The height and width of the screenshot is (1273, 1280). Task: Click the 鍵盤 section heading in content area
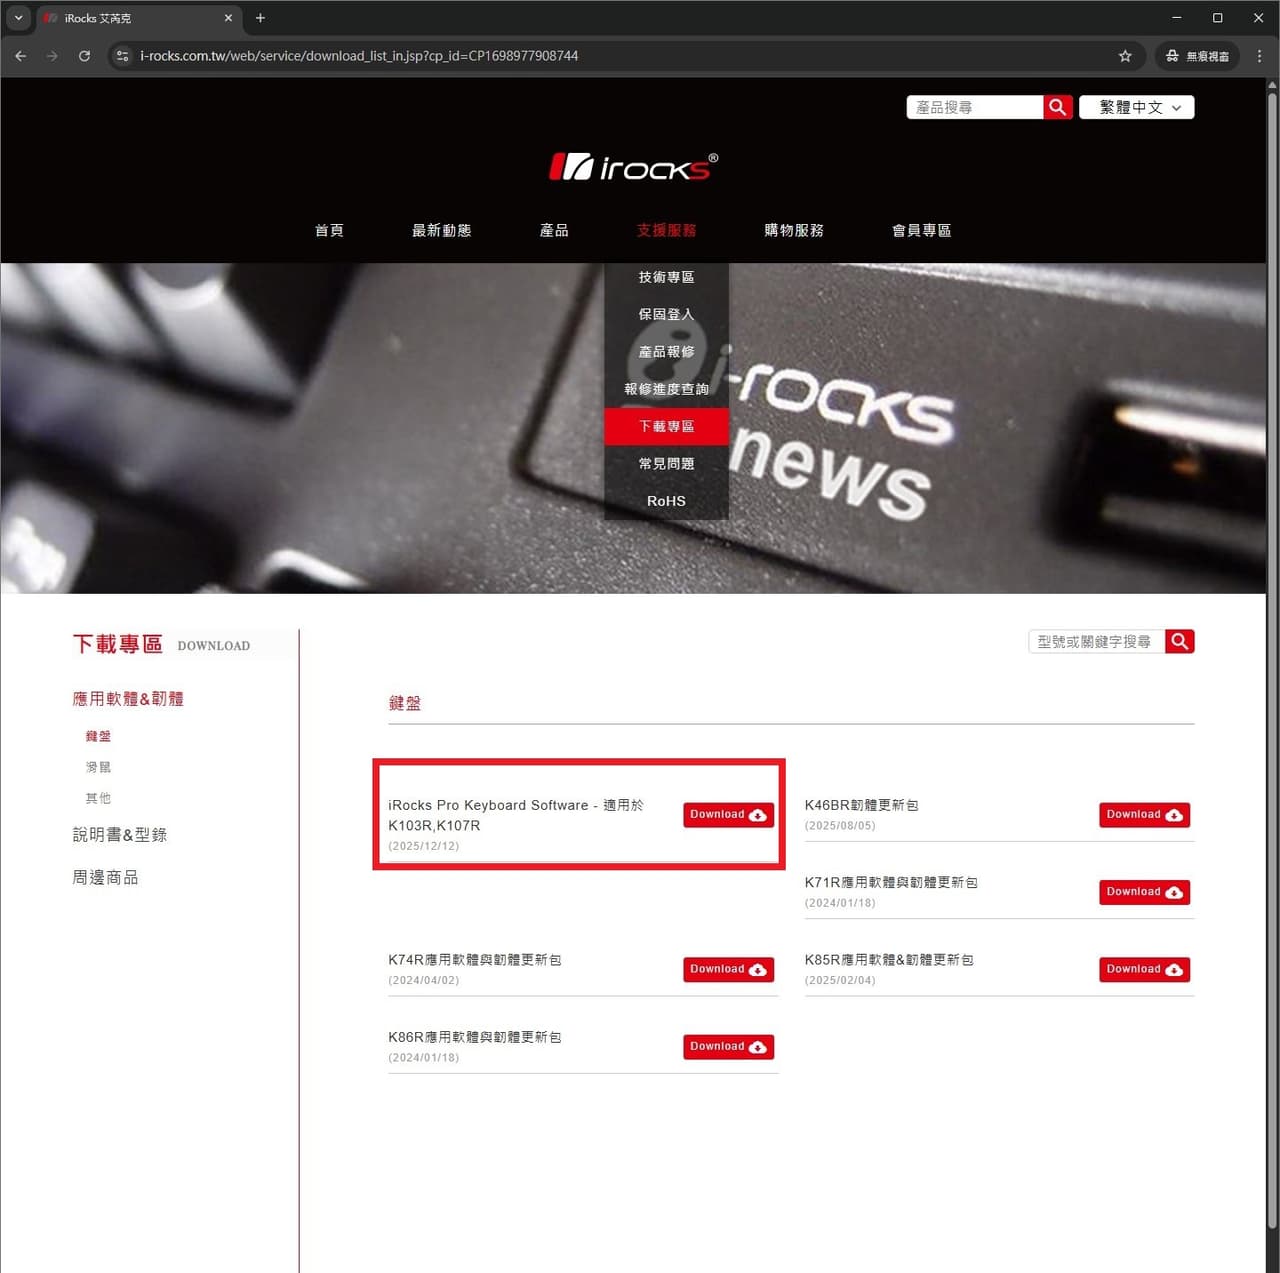[x=405, y=703]
